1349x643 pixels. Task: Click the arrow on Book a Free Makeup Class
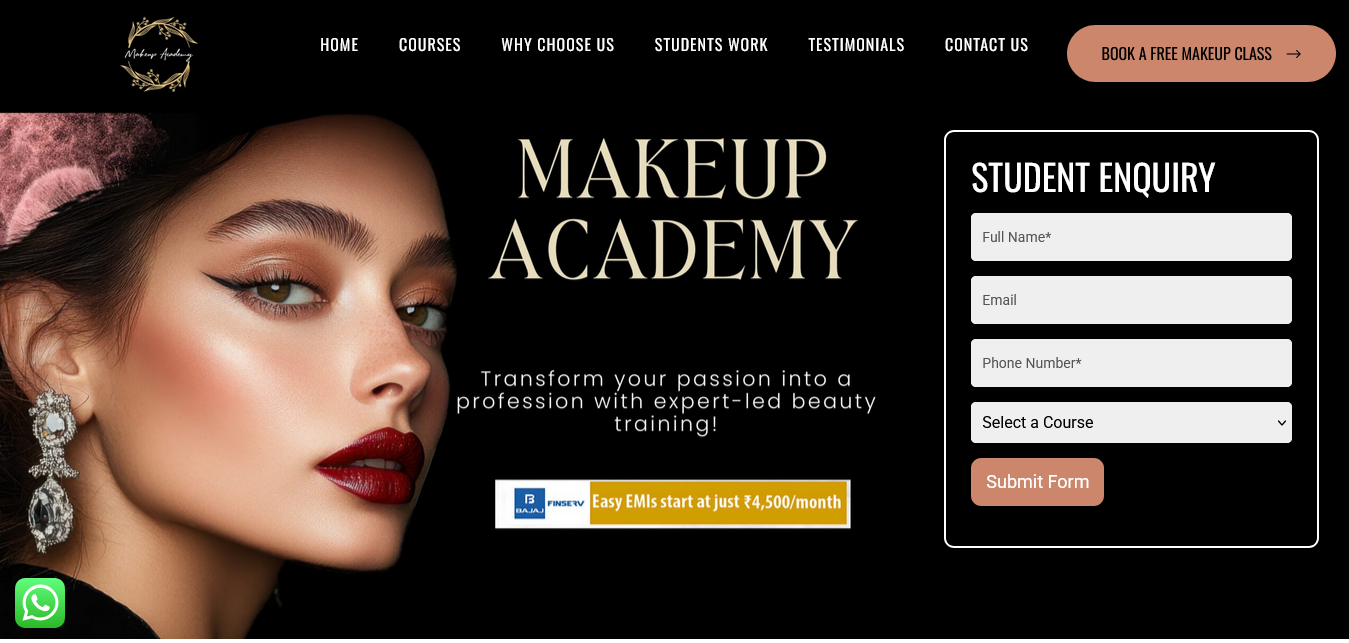(1293, 54)
